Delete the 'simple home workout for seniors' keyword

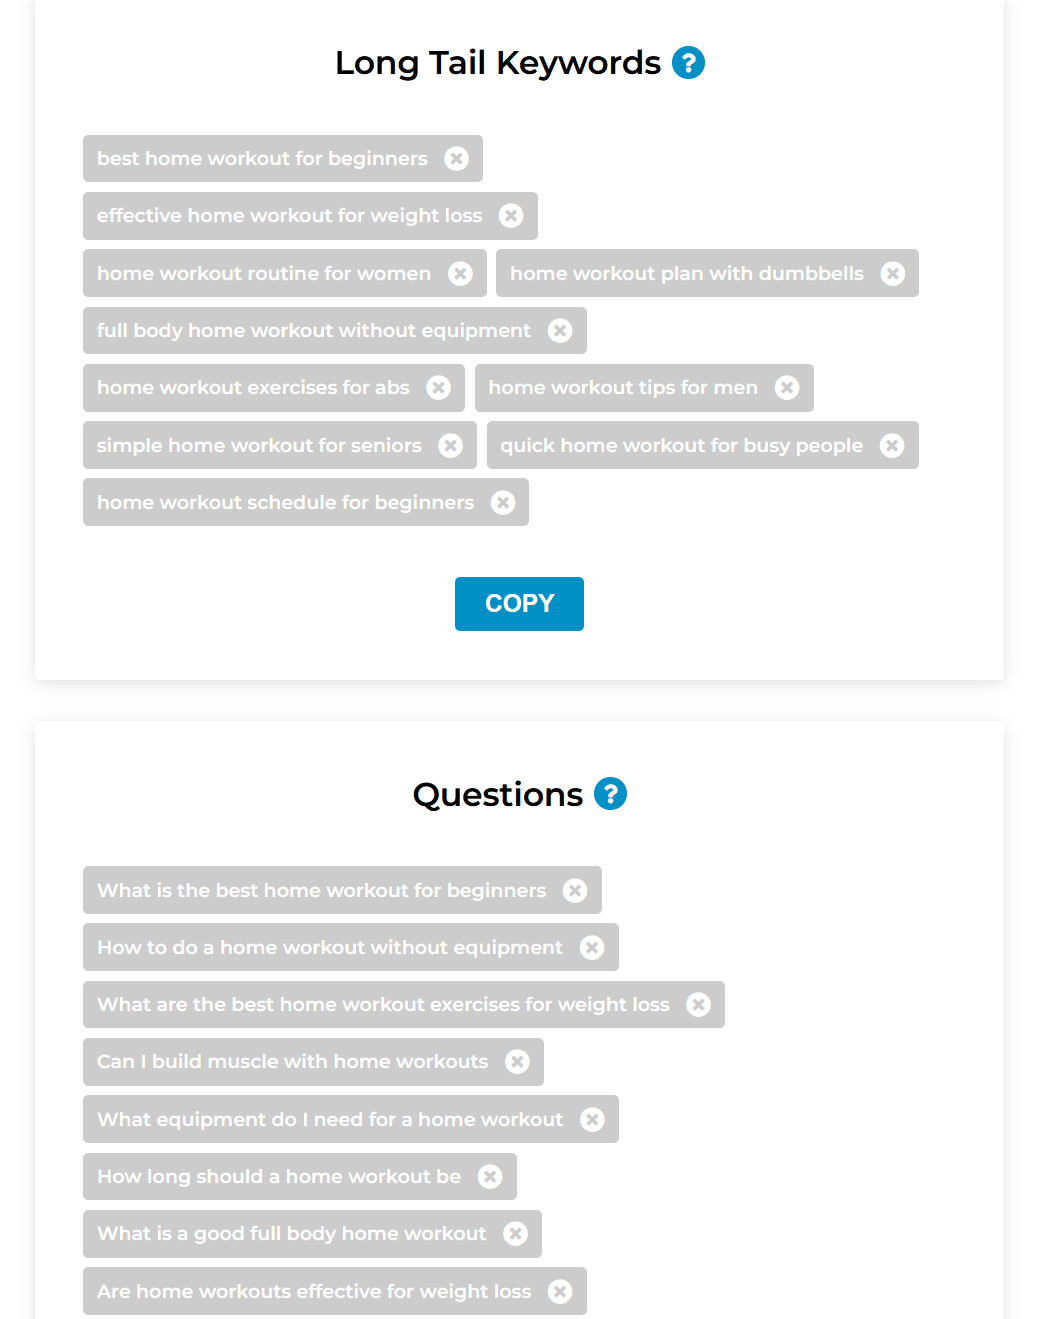(x=450, y=445)
